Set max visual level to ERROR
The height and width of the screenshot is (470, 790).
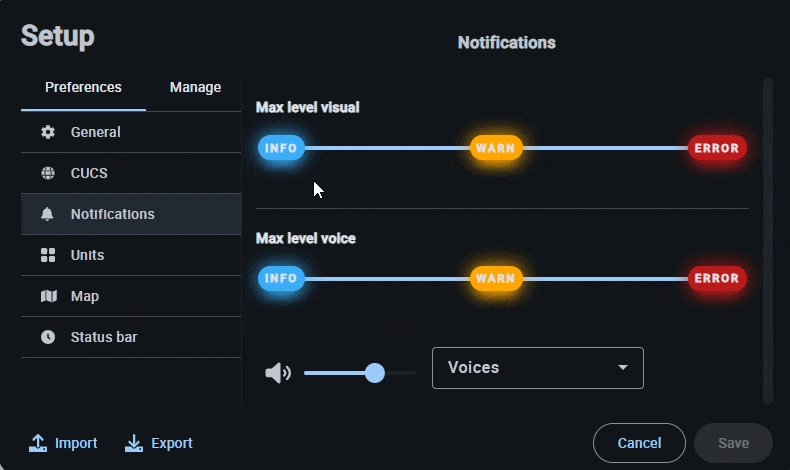(x=716, y=148)
